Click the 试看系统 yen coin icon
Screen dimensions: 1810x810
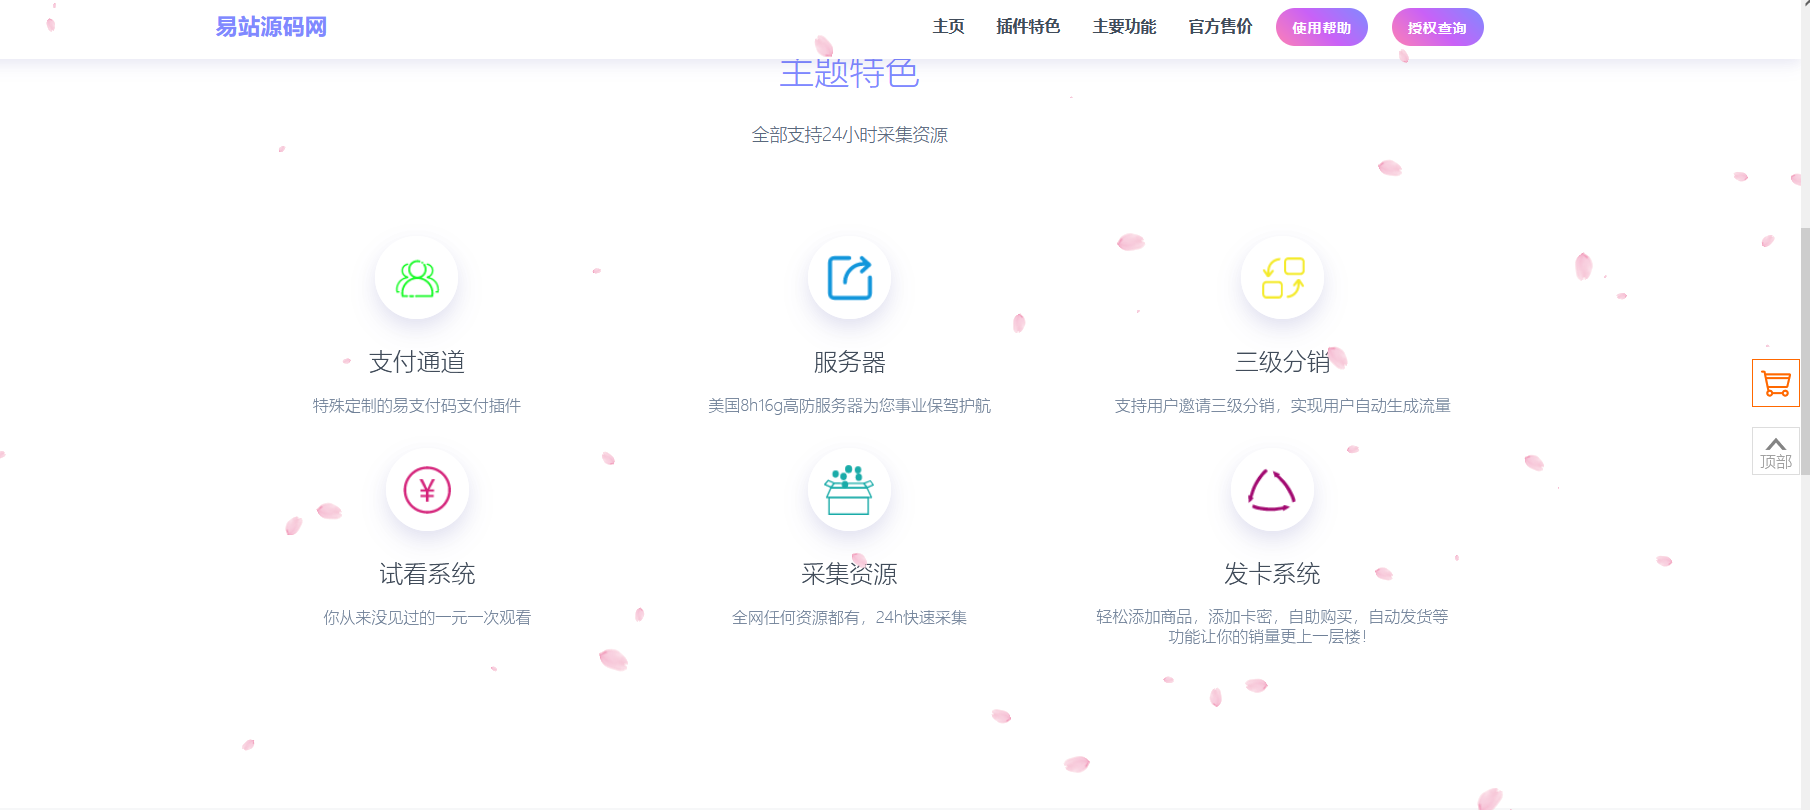pos(427,490)
